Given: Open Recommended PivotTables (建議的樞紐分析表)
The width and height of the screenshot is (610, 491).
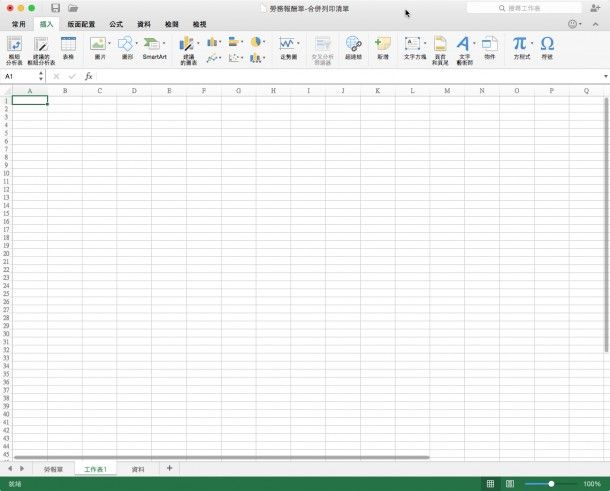Looking at the screenshot, I should [41, 50].
